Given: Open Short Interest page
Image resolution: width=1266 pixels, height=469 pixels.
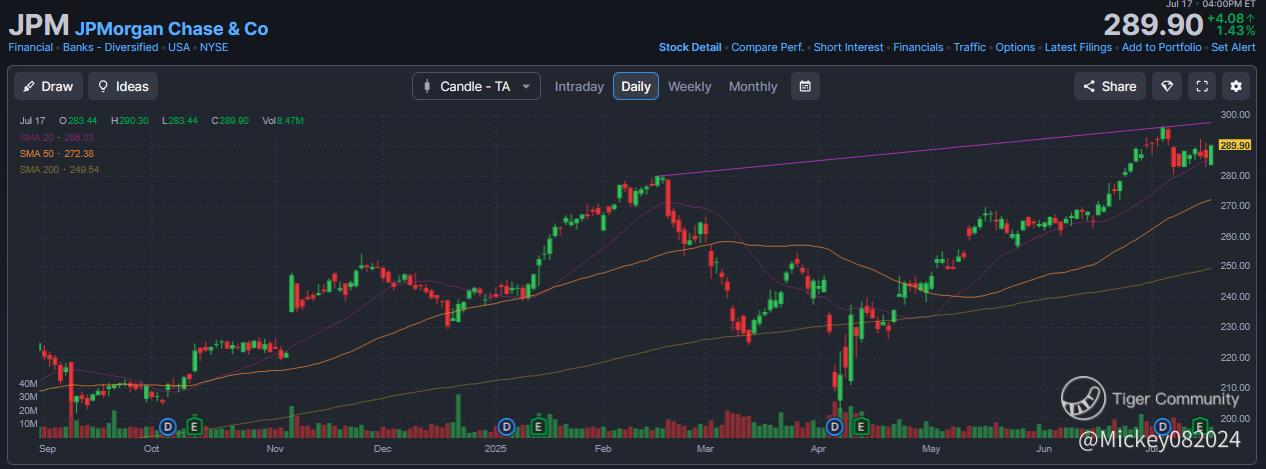Looking at the screenshot, I should [x=849, y=47].
